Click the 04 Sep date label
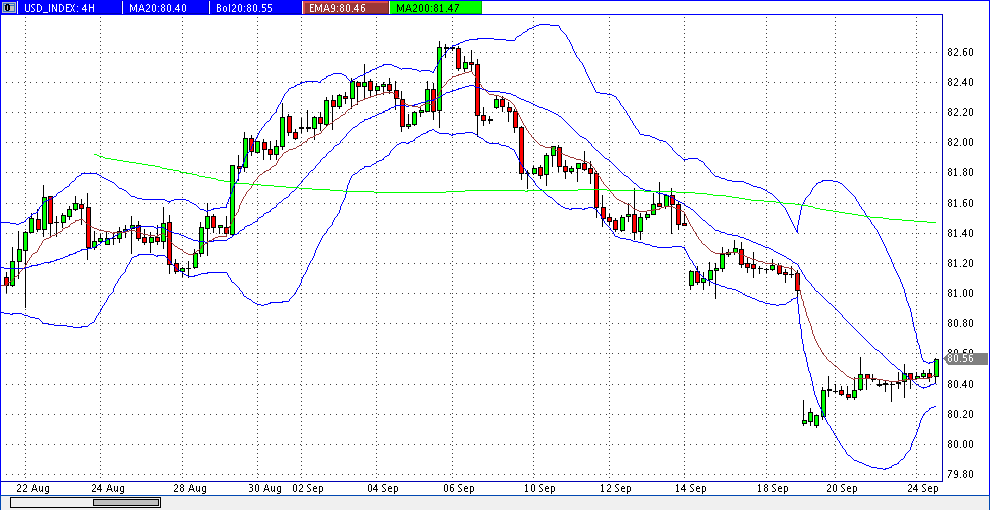Viewport: 990px width, 510px height. pyautogui.click(x=382, y=489)
